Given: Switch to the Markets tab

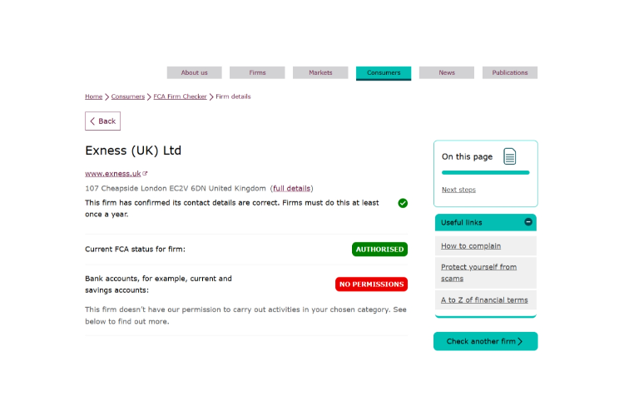Looking at the screenshot, I should tap(320, 72).
